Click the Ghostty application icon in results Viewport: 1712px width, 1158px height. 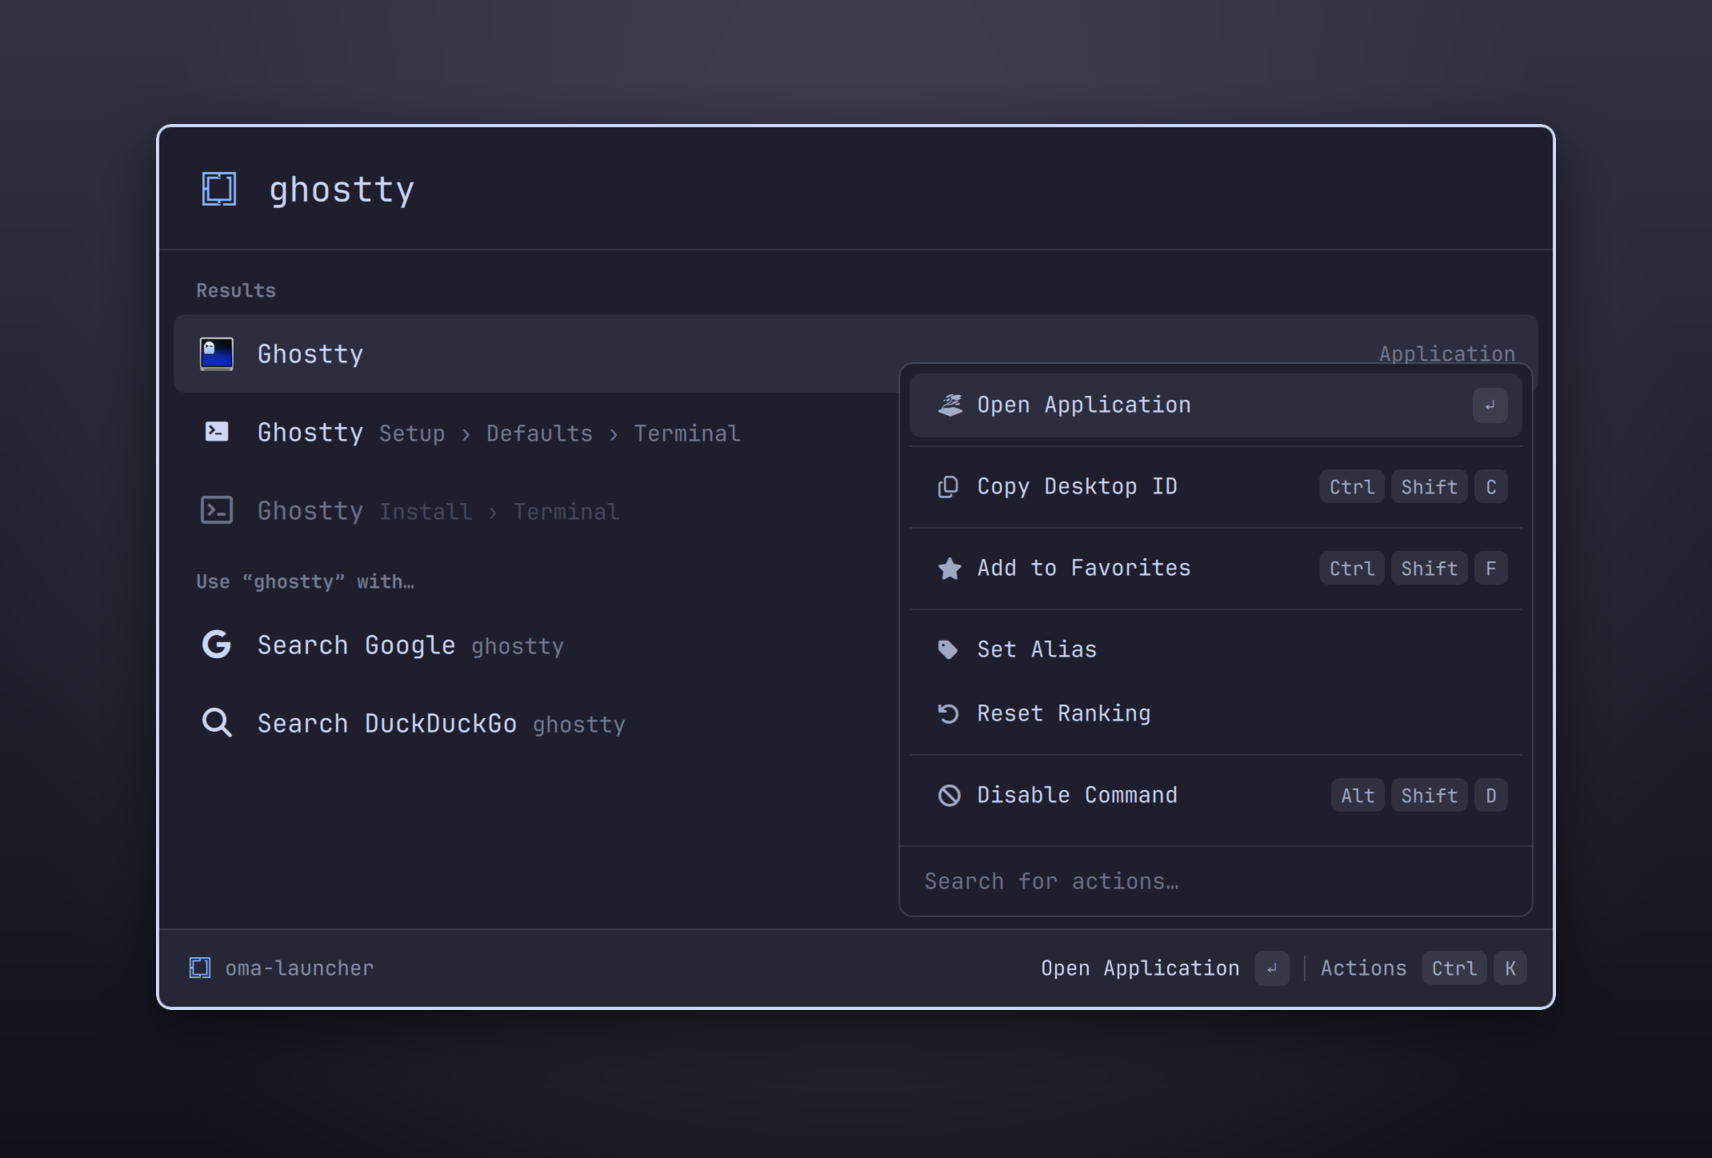coord(216,354)
